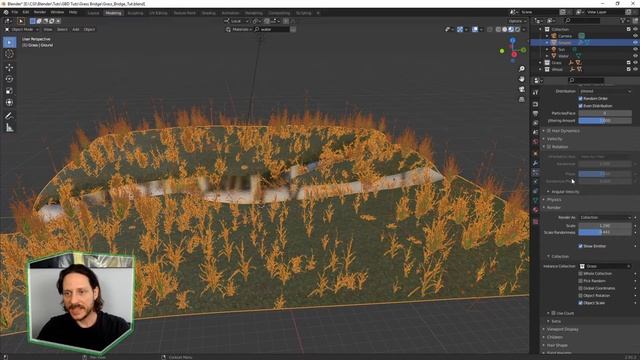This screenshot has height=360, width=640.
Task: Click the Particles/Face value field
Action: pyautogui.click(x=605, y=113)
